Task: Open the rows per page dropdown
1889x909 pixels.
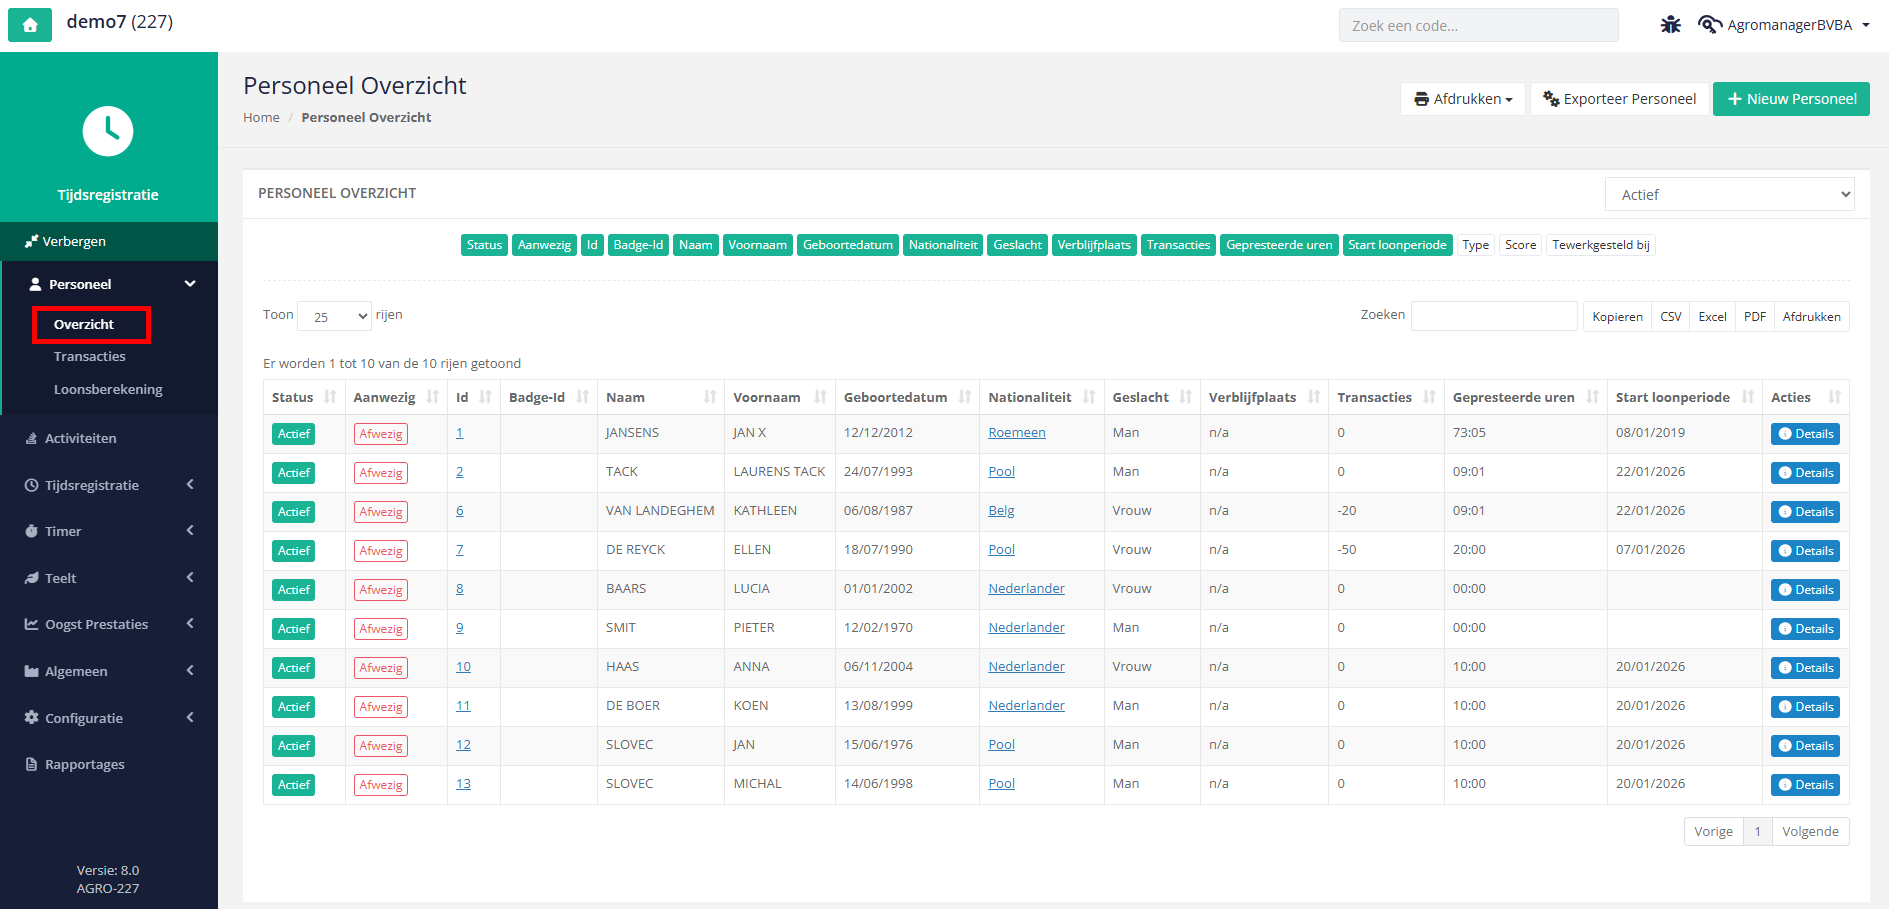Action: [334, 316]
